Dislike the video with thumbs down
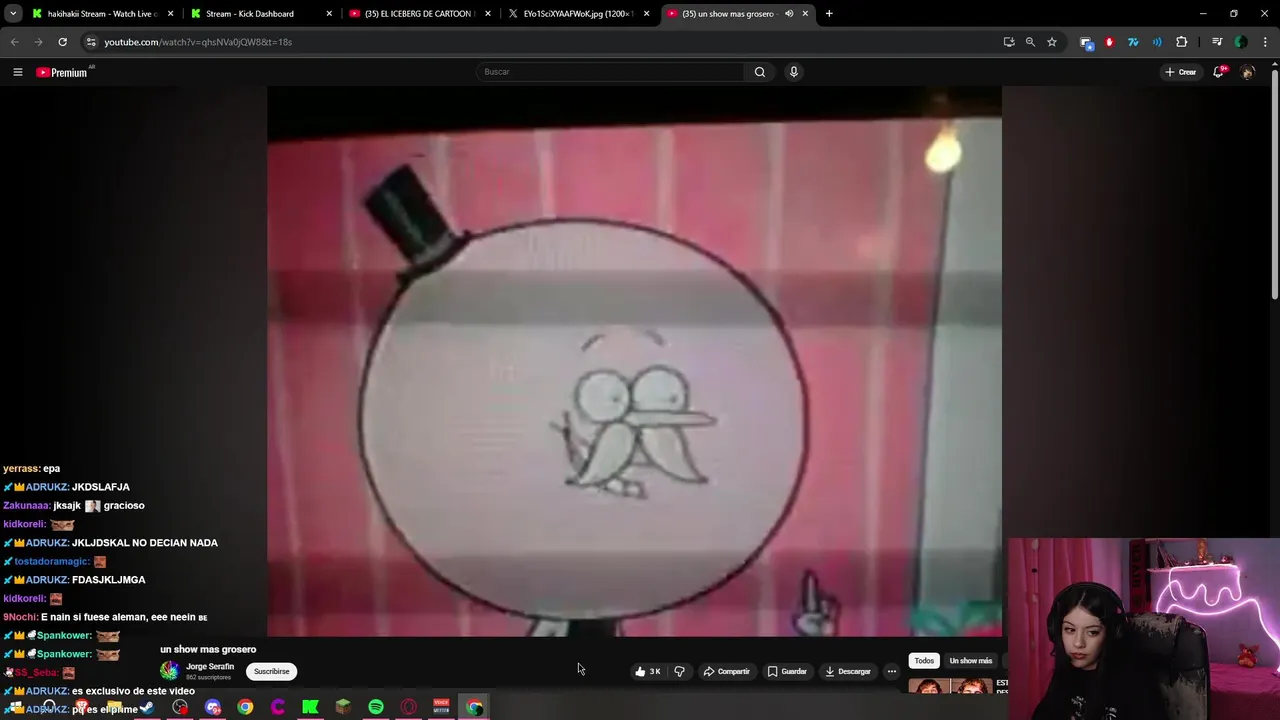Image resolution: width=1280 pixels, height=720 pixels. 679,671
